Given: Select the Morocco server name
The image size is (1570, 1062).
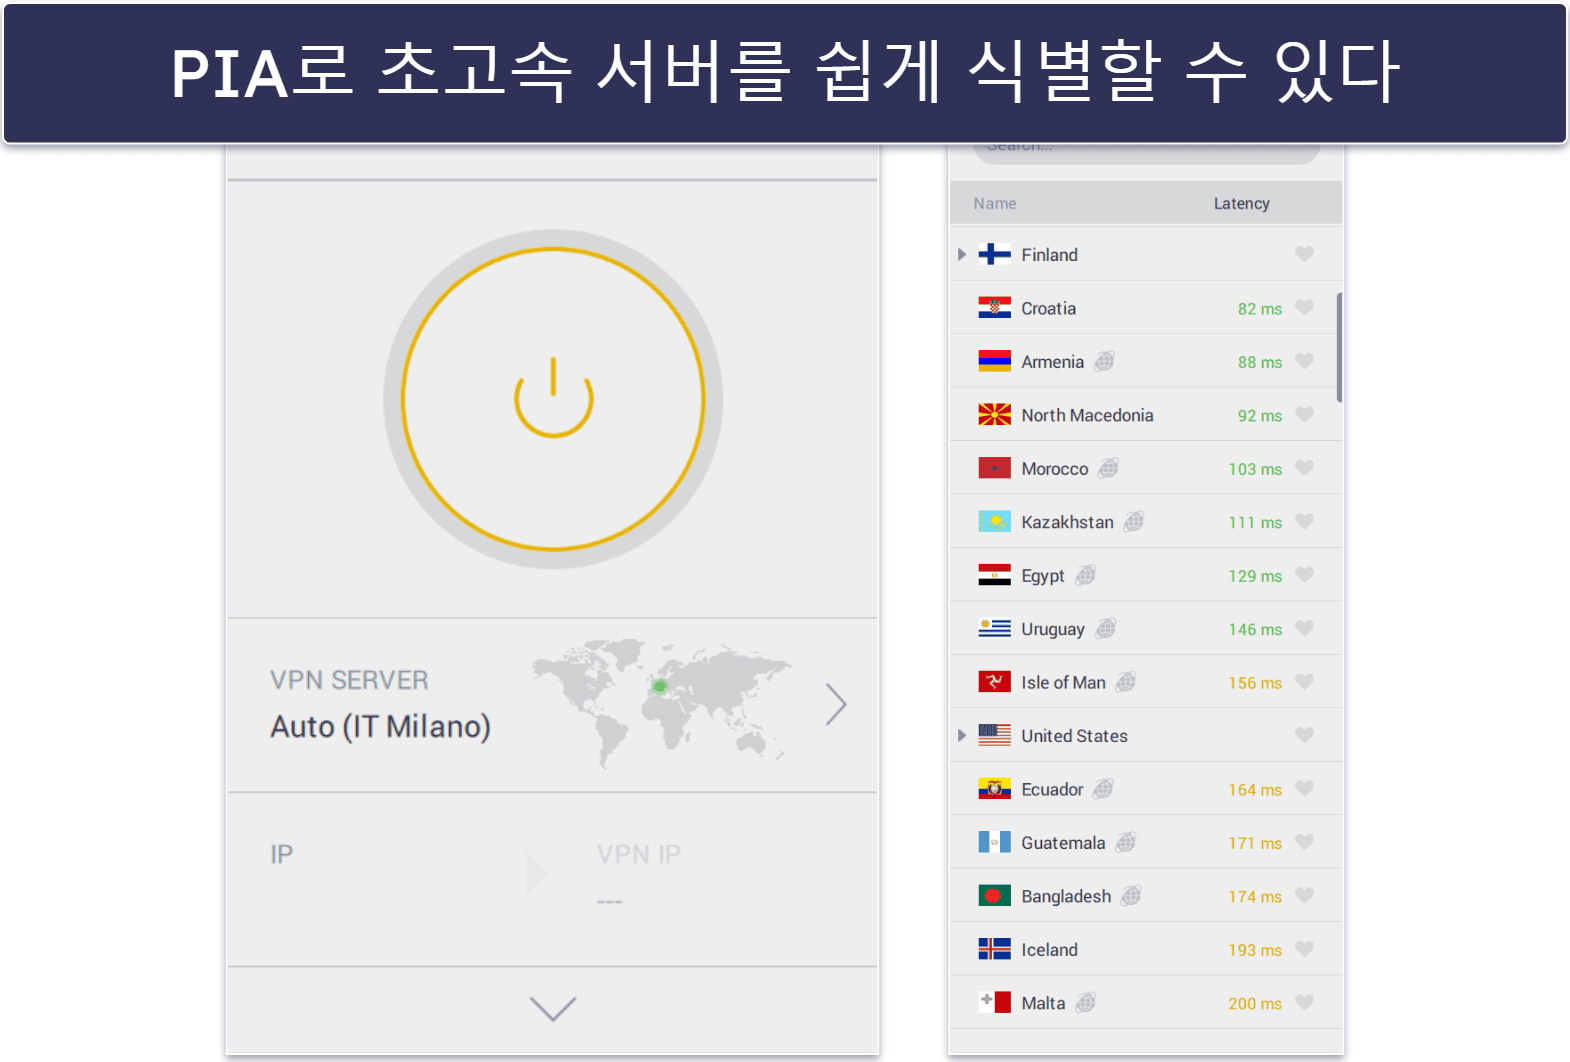Looking at the screenshot, I should 1054,469.
